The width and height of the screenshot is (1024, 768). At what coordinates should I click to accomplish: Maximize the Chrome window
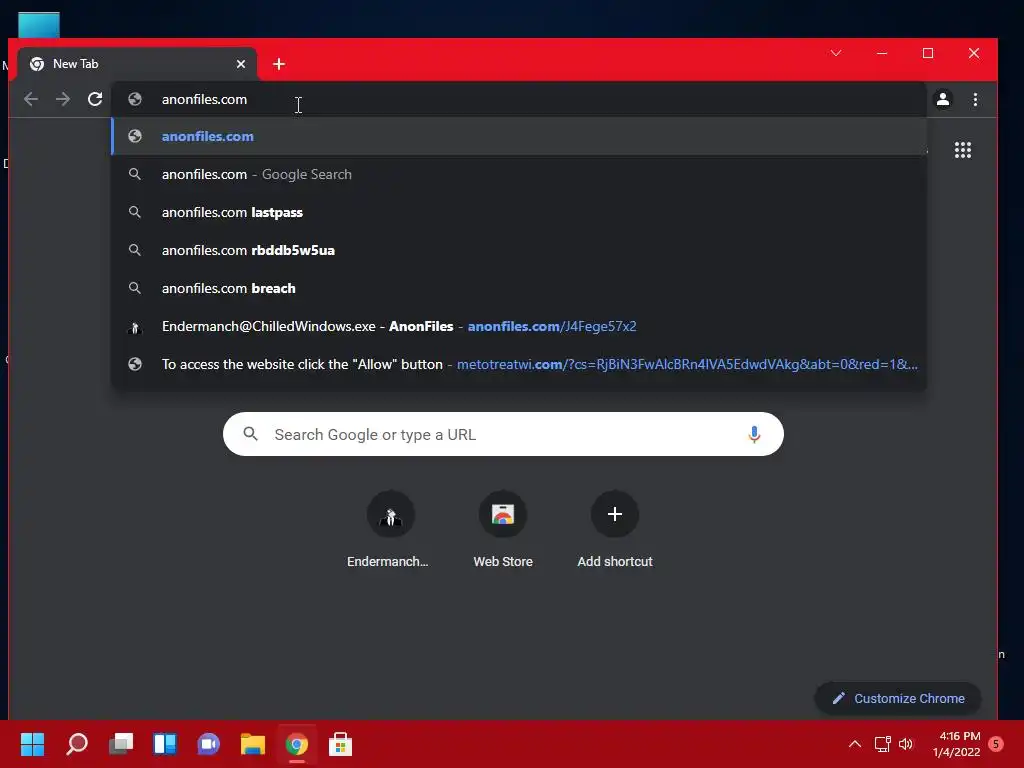pos(927,53)
